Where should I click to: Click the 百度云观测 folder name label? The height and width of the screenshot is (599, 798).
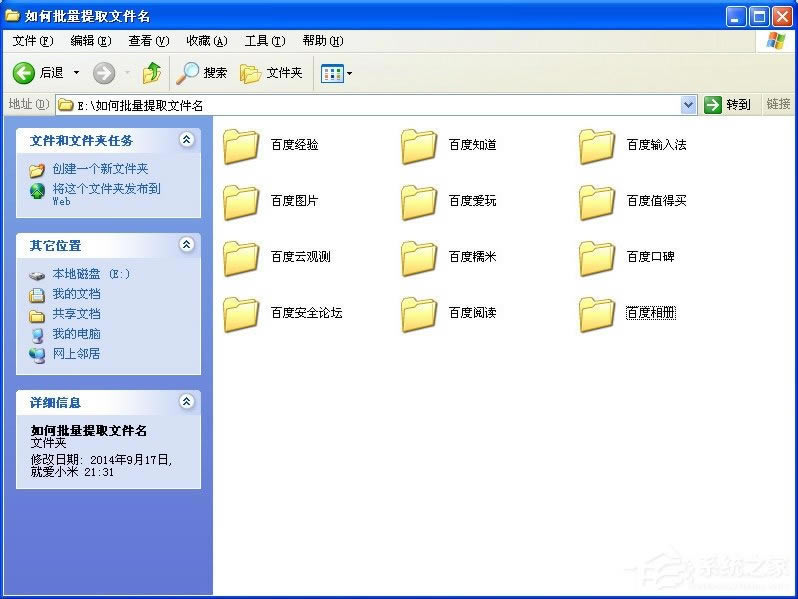tap(300, 256)
